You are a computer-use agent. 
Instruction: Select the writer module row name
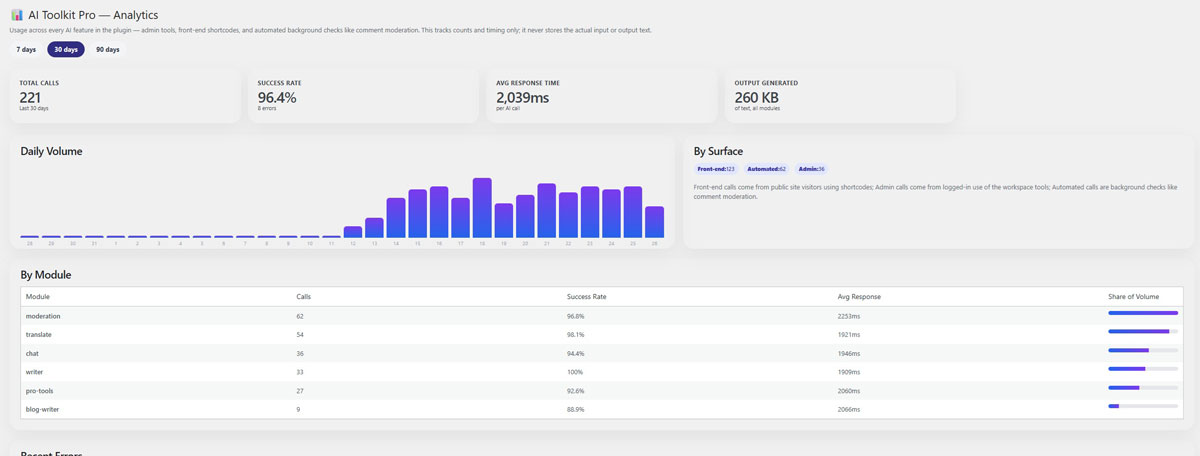pos(34,372)
